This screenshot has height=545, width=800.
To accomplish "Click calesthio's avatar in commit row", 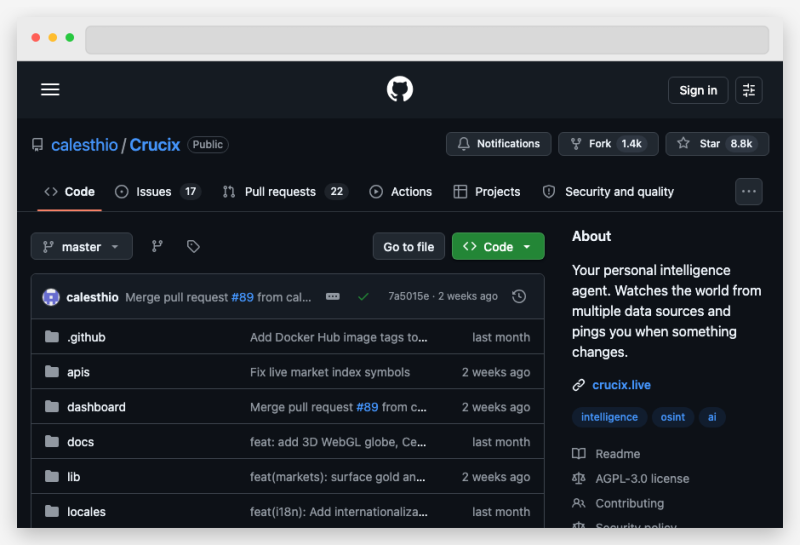I will (51, 297).
